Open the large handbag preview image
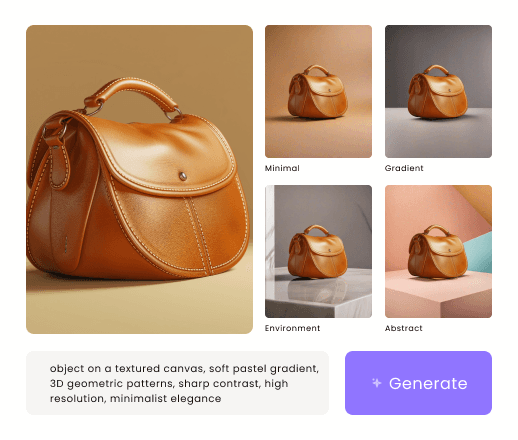 click(x=139, y=179)
